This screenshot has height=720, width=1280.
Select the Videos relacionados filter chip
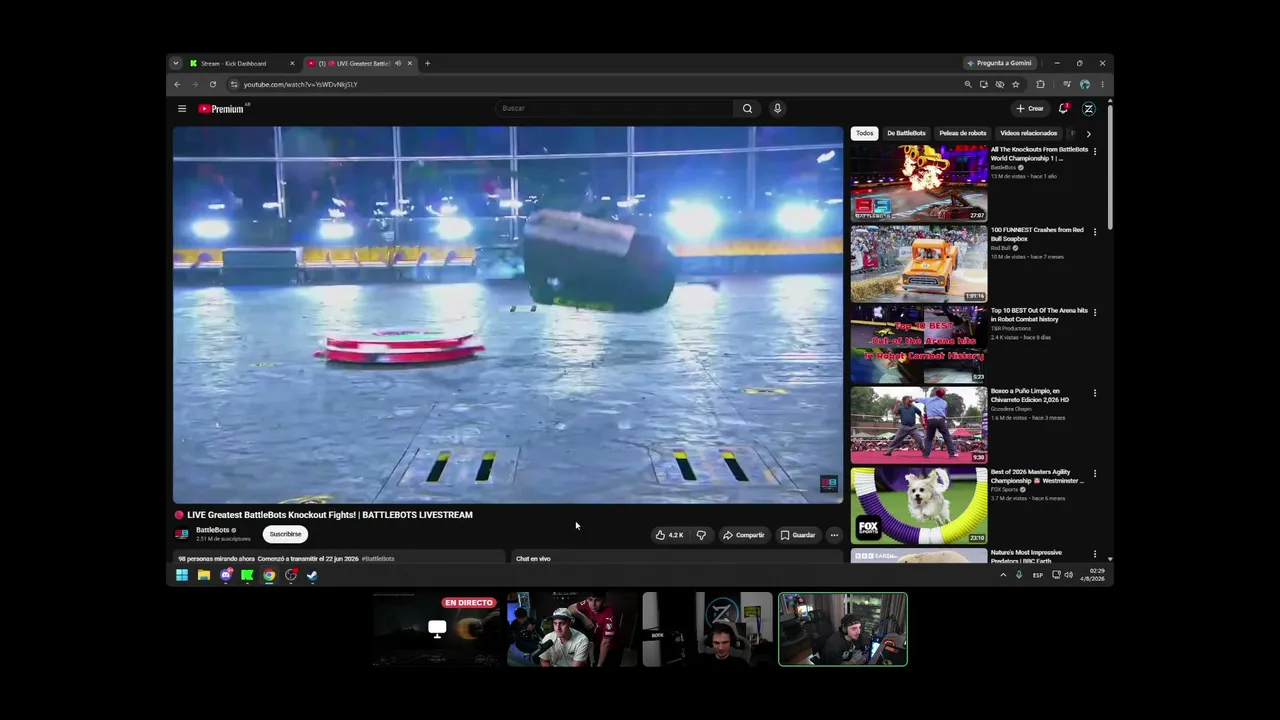coord(1029,133)
